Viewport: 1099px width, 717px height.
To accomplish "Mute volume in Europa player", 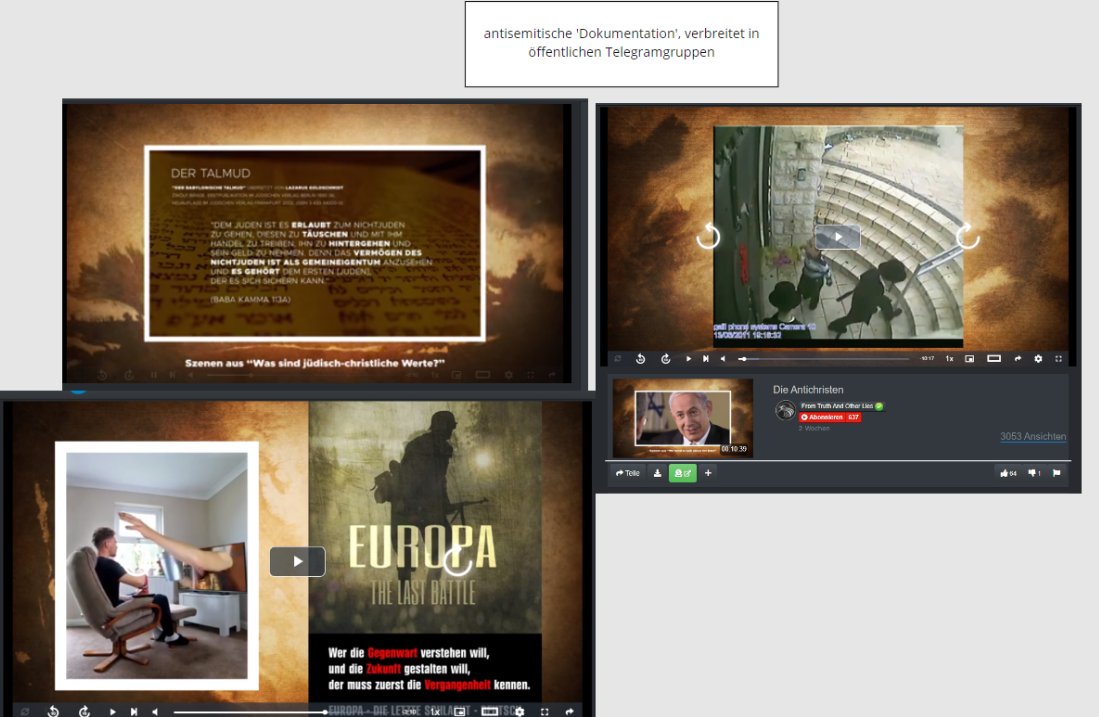I will pos(155,711).
